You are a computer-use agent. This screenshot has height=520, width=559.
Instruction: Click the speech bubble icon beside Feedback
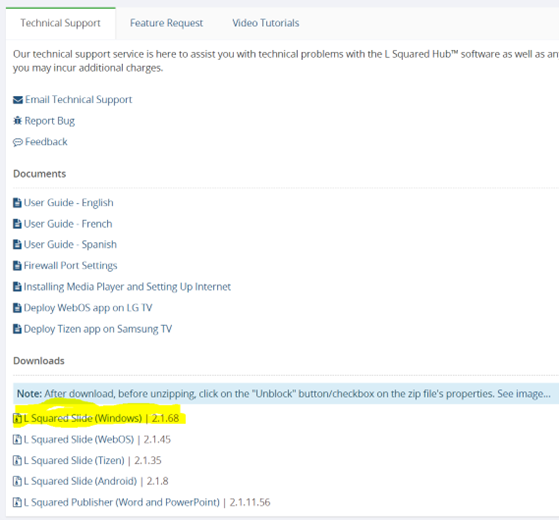pos(18,142)
